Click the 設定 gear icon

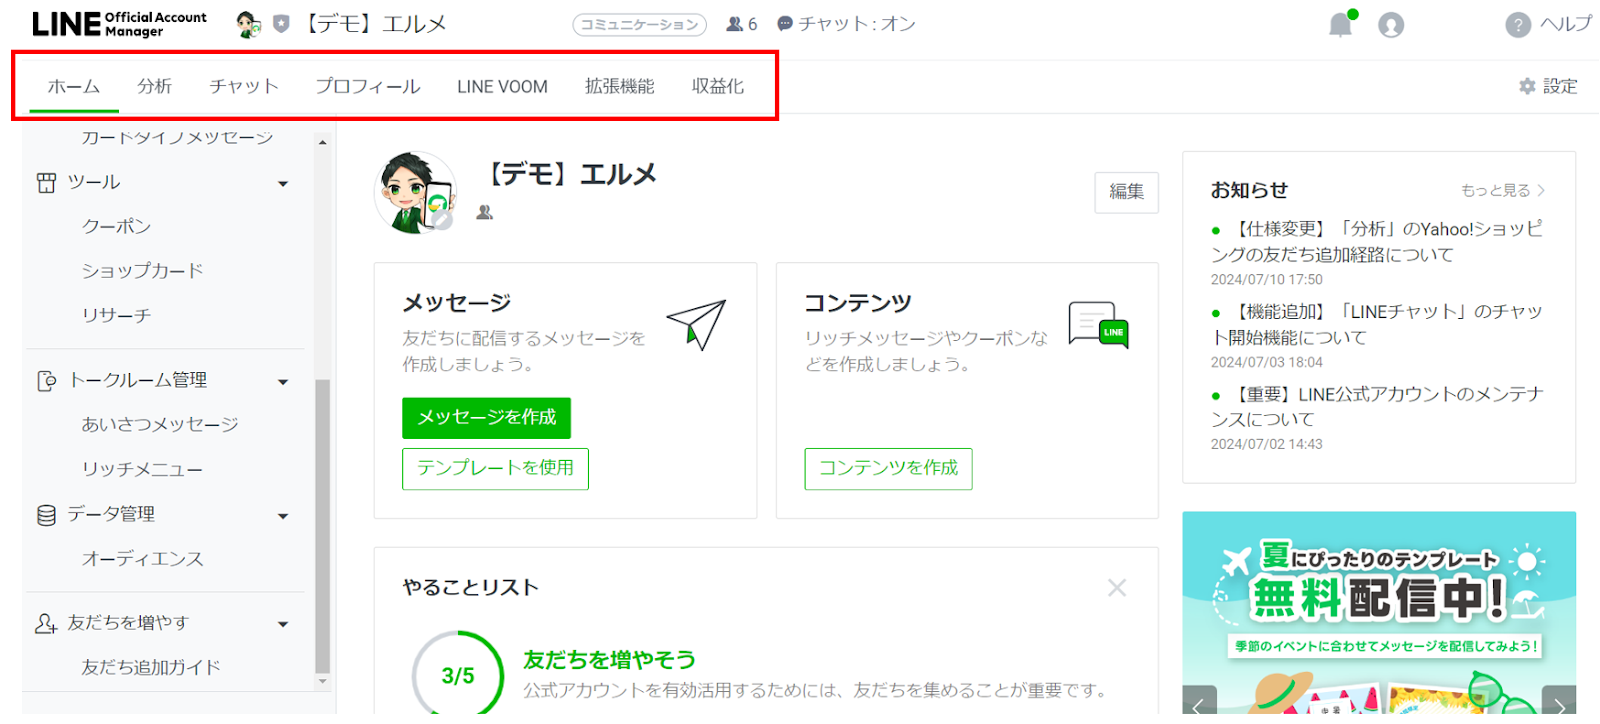click(x=1527, y=86)
